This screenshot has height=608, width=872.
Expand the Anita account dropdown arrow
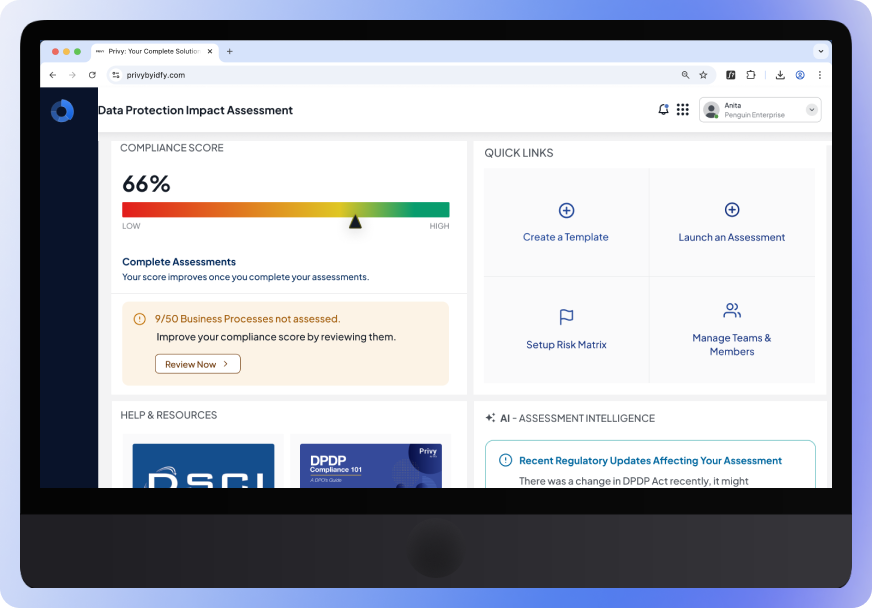coord(811,110)
